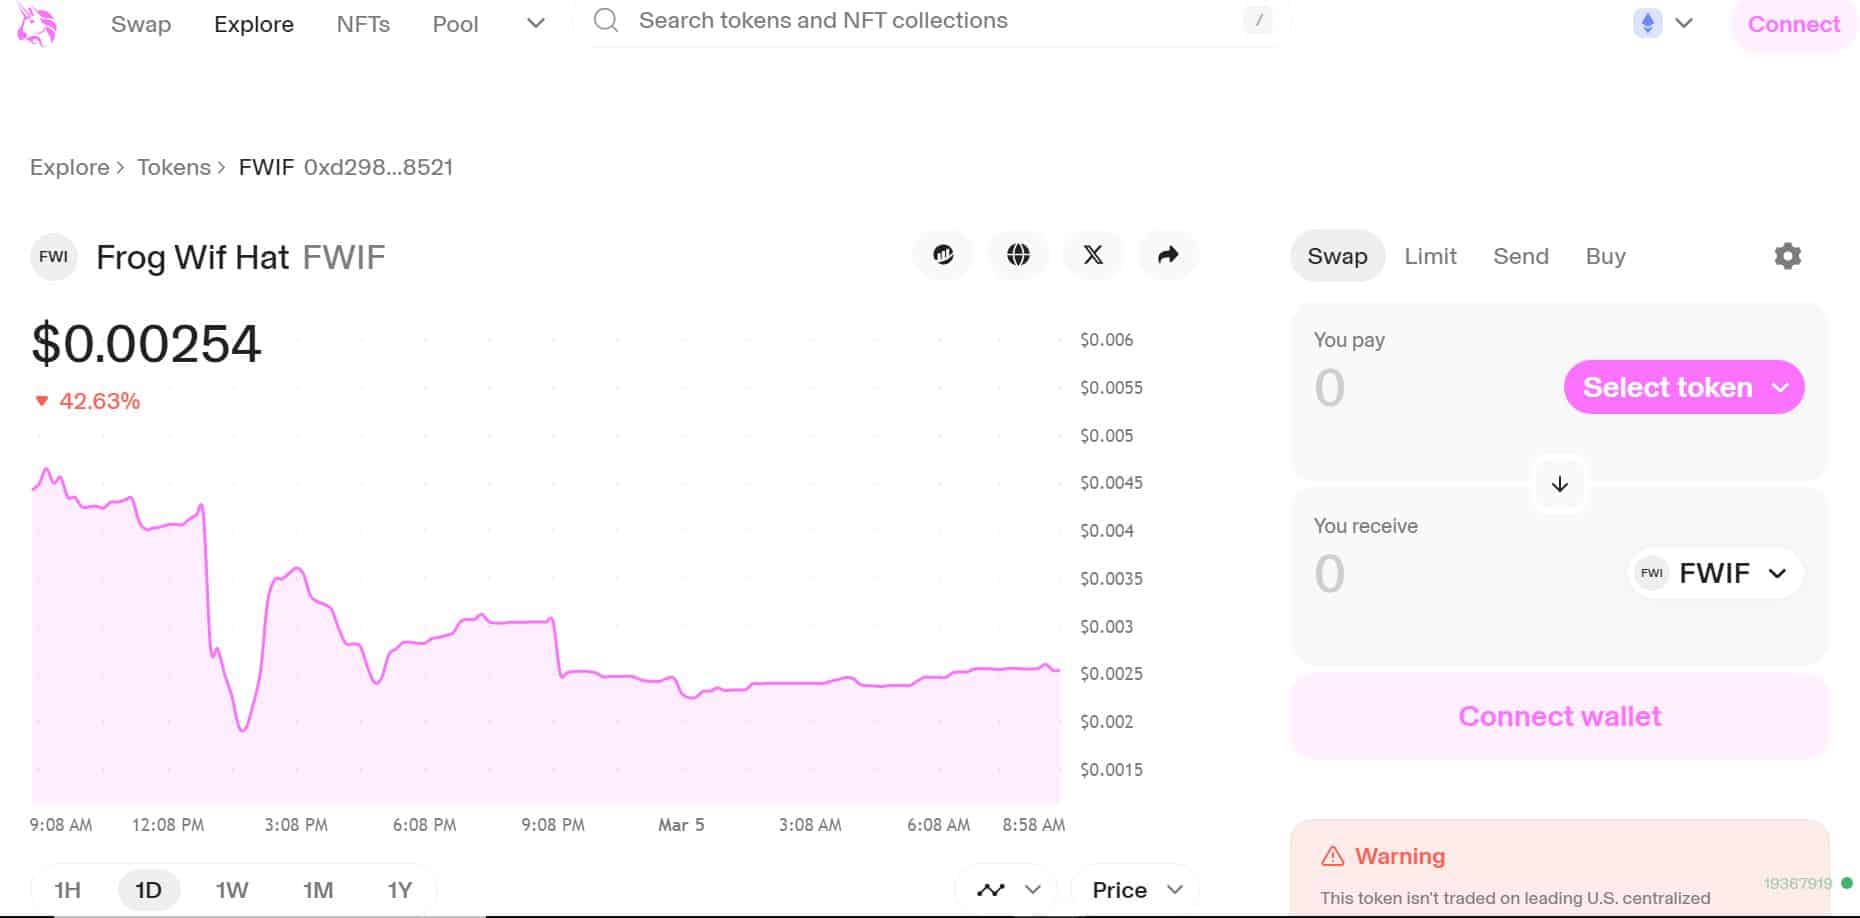Open the Pool navigation item
Screen dimensions: 1860x918
[455, 24]
